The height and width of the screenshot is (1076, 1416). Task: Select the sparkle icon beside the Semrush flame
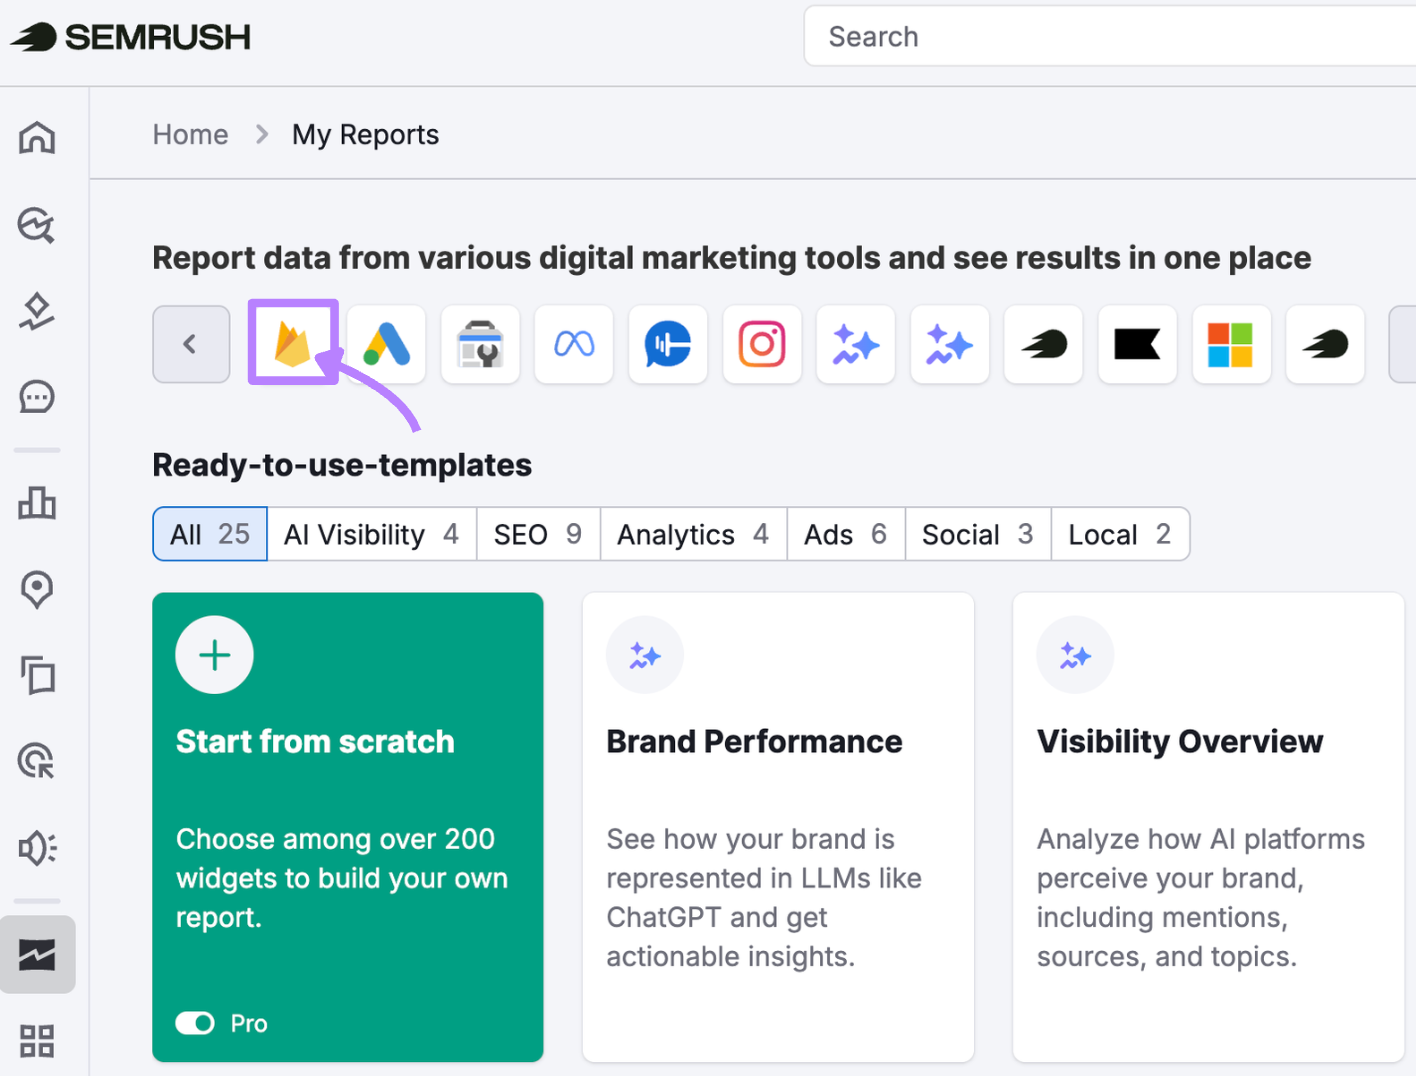coord(950,344)
